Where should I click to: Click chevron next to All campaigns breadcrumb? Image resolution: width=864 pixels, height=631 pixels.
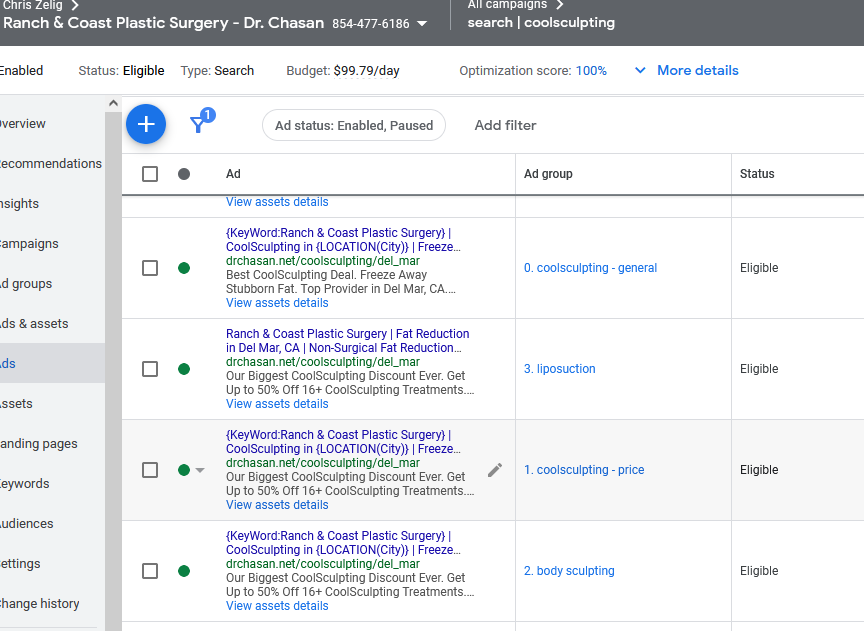[560, 5]
